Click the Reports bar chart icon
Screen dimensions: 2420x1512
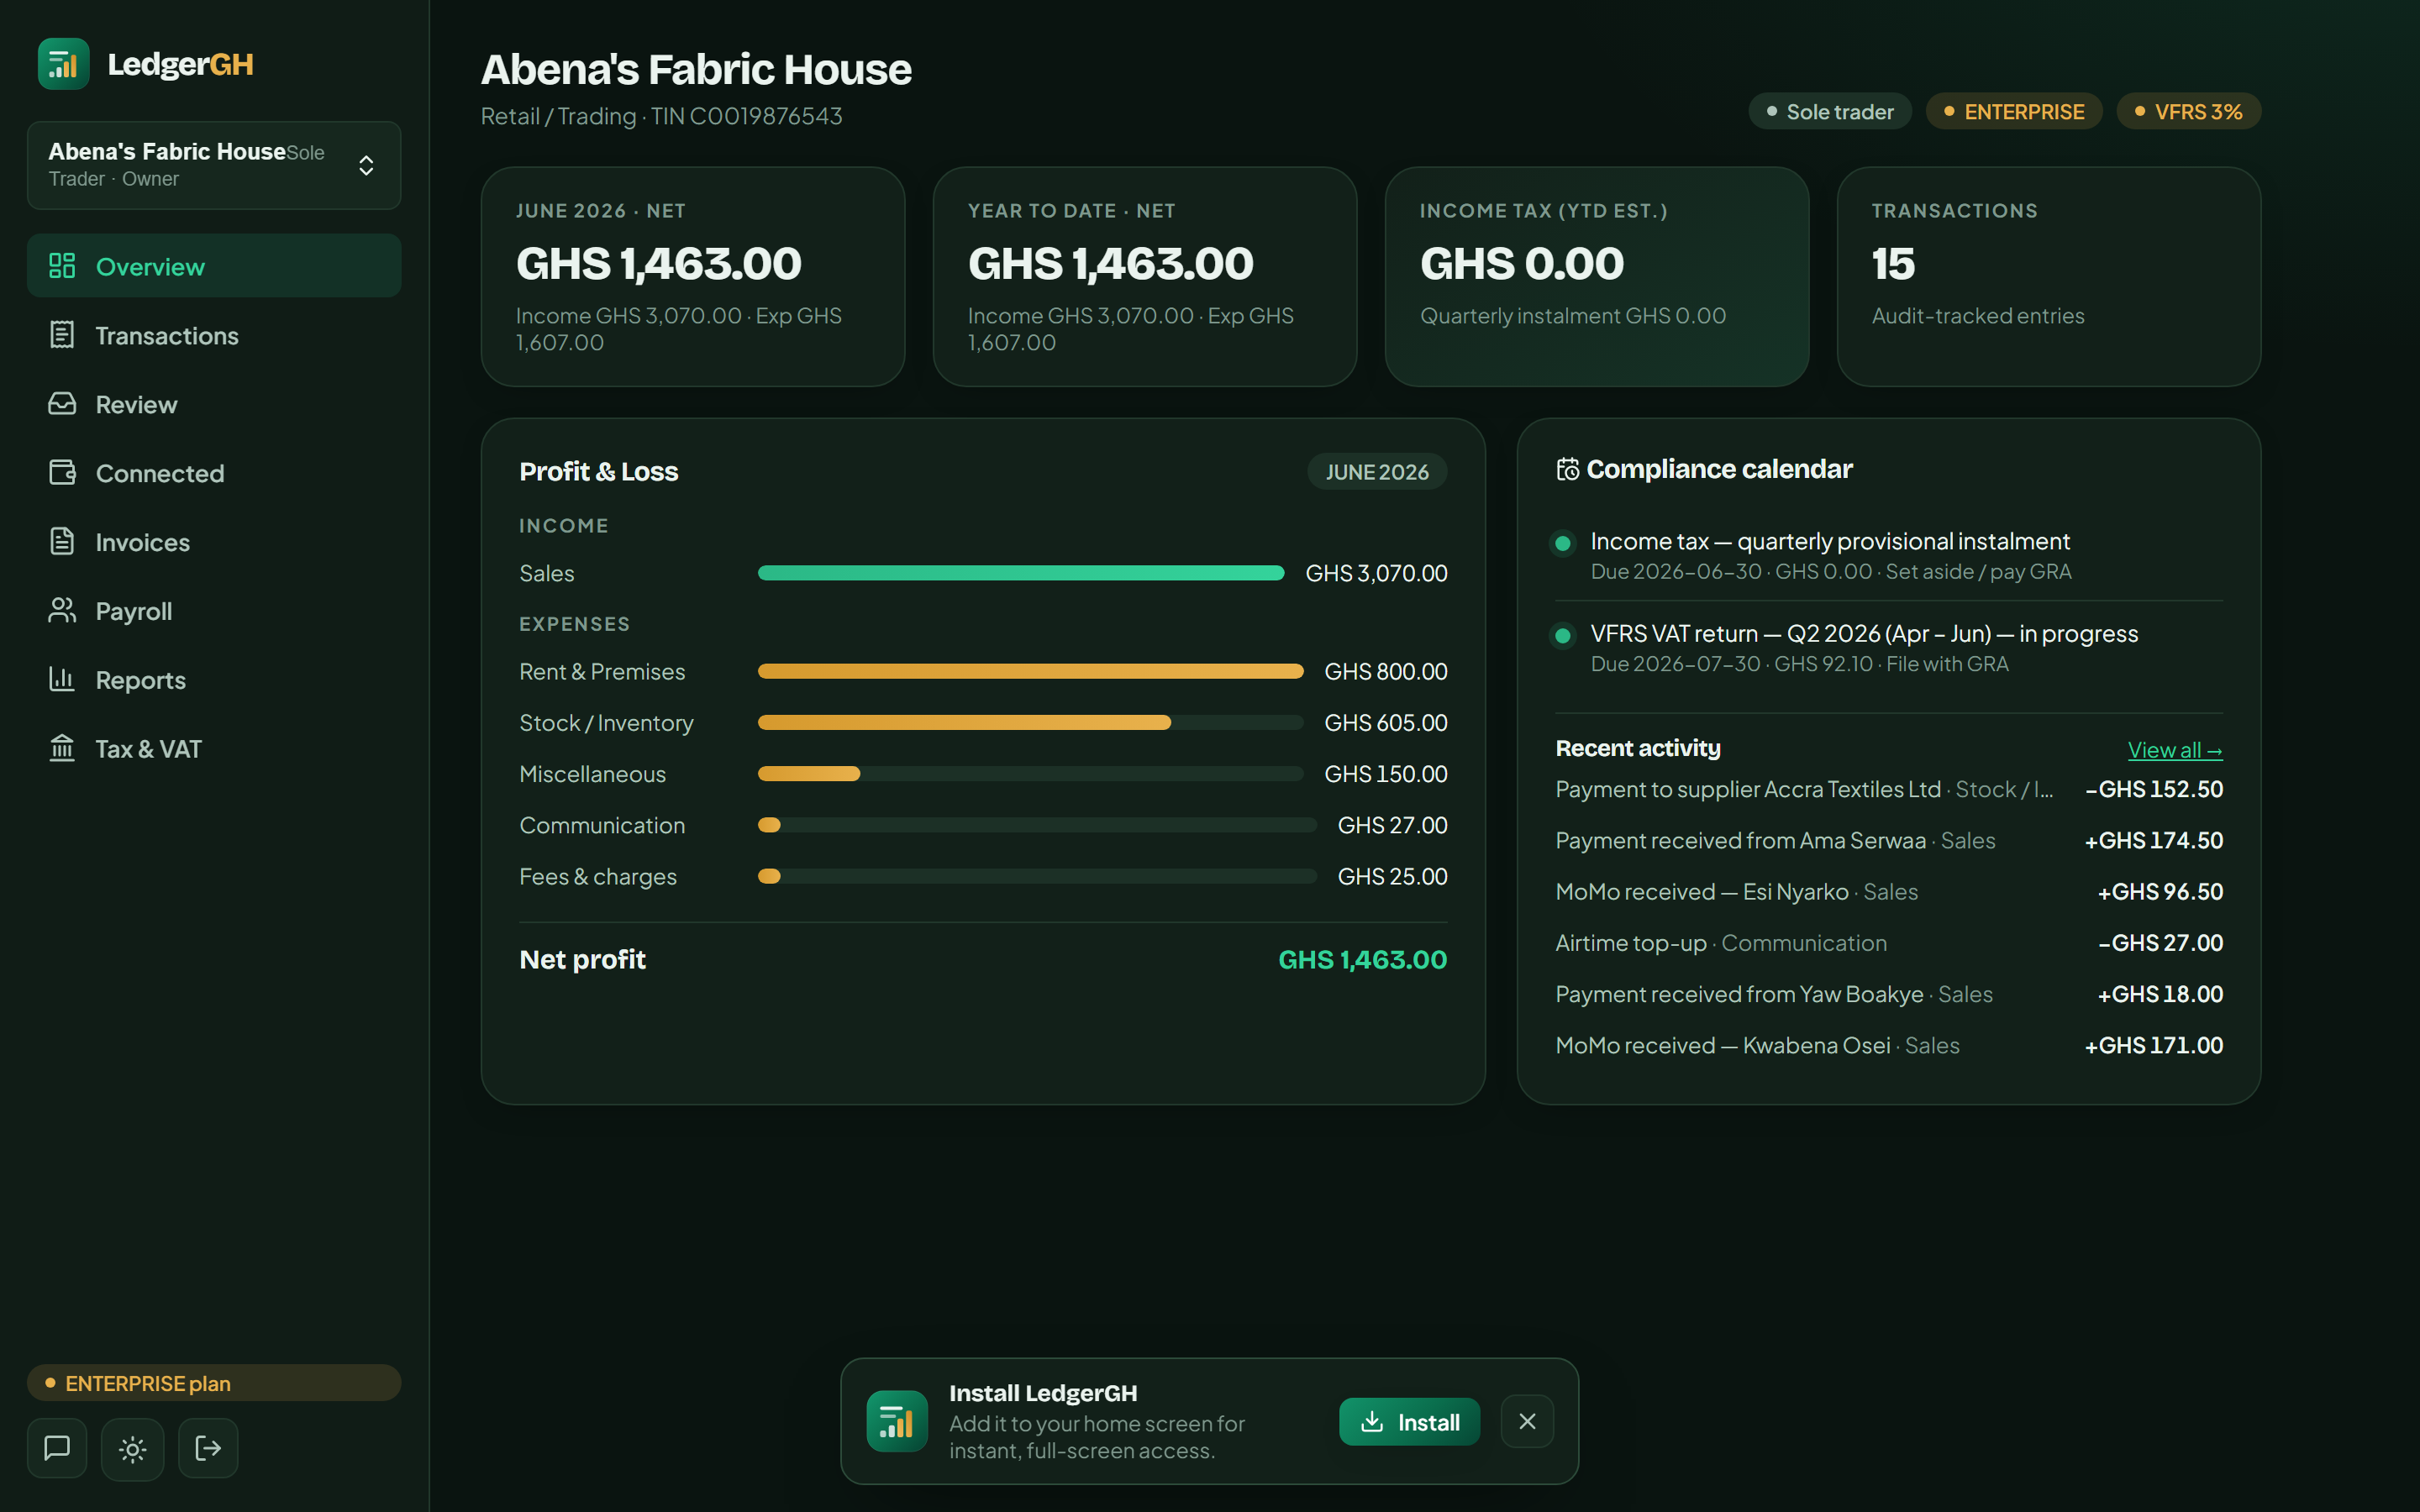coord(62,679)
